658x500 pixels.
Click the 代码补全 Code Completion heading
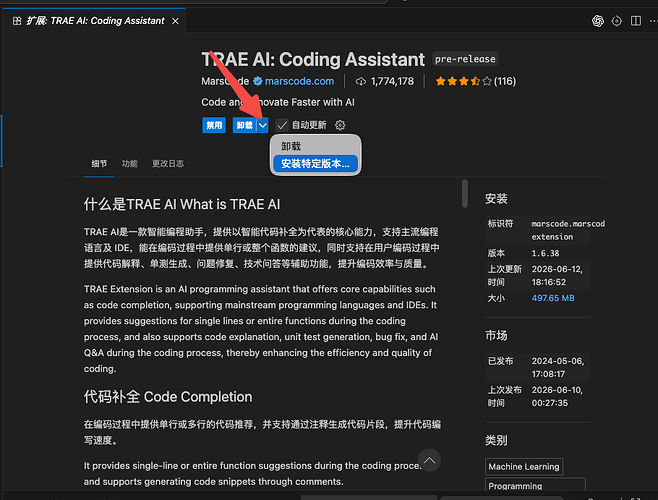(168, 397)
